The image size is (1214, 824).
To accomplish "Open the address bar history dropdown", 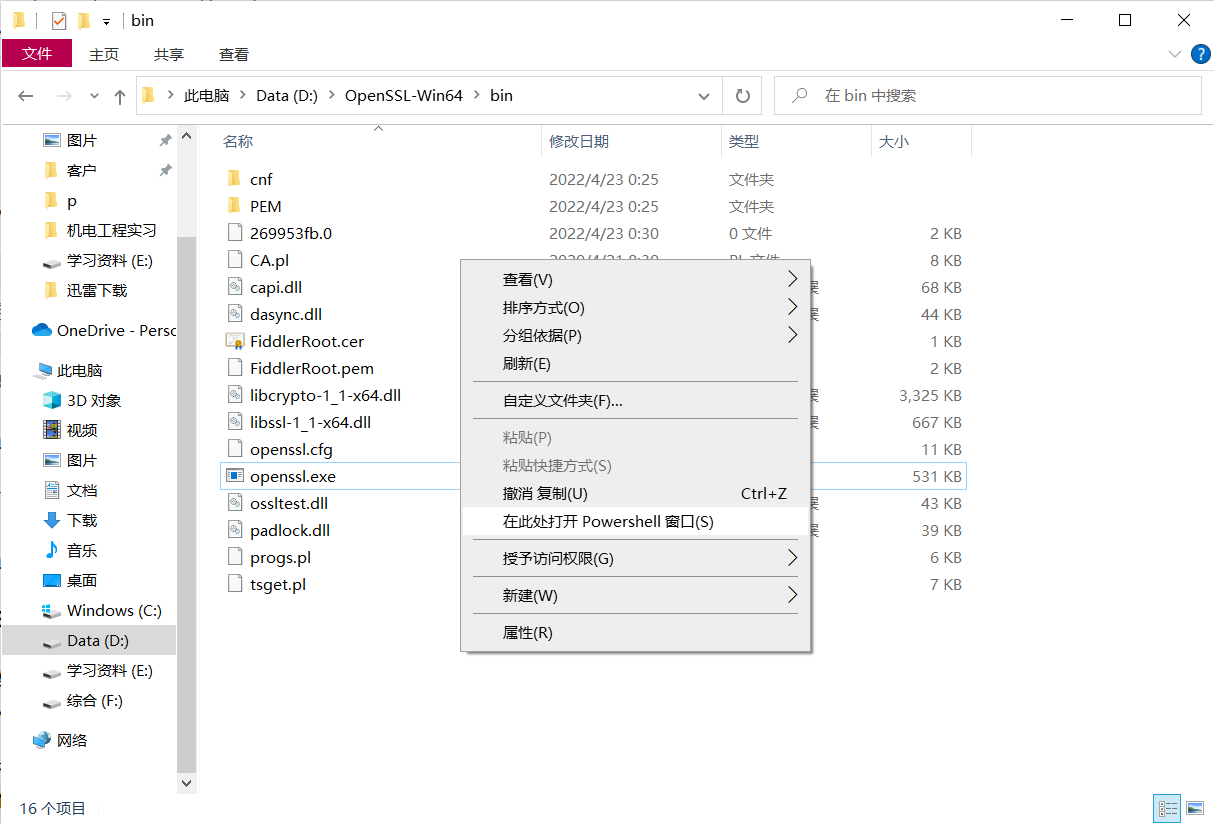I will 703,96.
